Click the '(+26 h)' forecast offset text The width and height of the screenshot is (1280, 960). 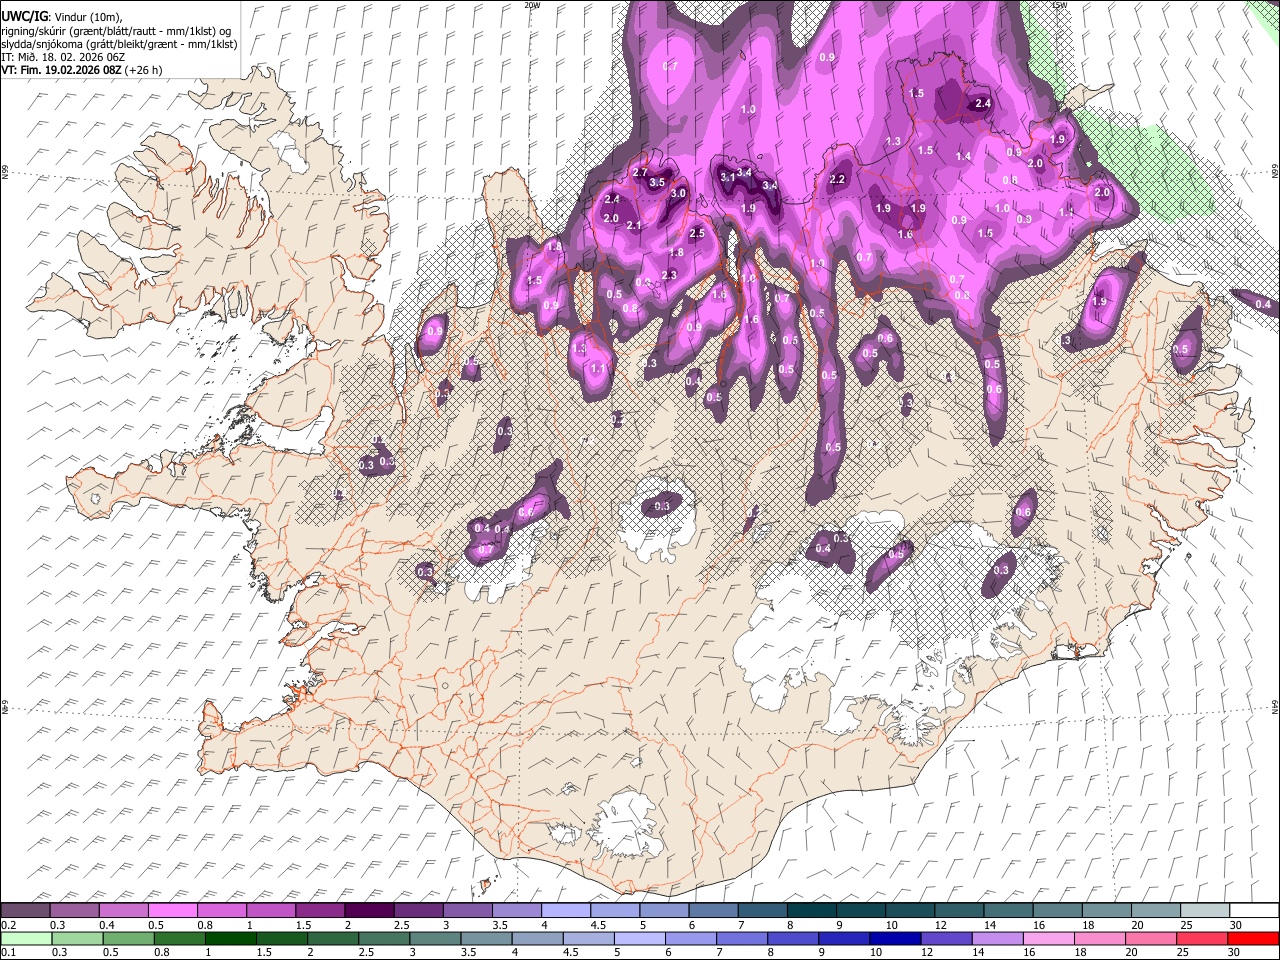coord(144,70)
